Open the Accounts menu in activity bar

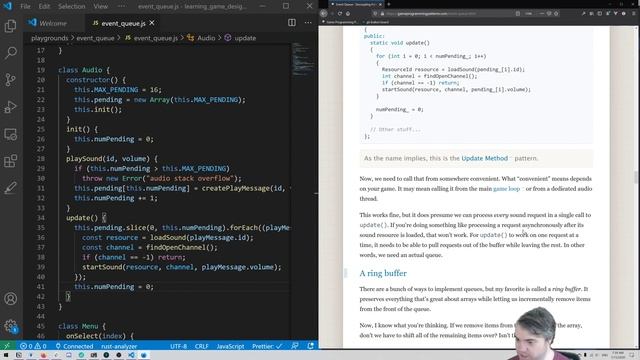(10, 299)
